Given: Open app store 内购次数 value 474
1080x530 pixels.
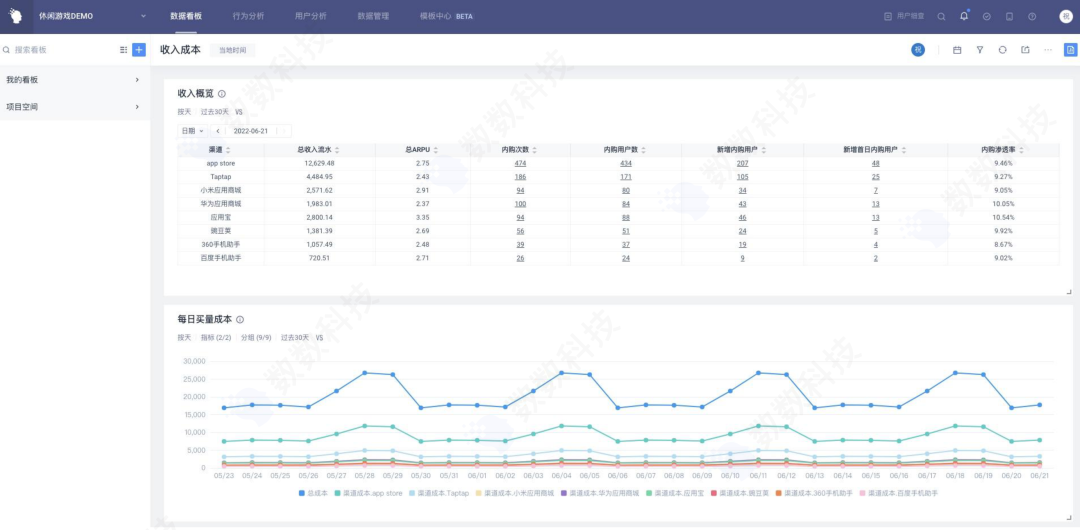Looking at the screenshot, I should pos(520,163).
